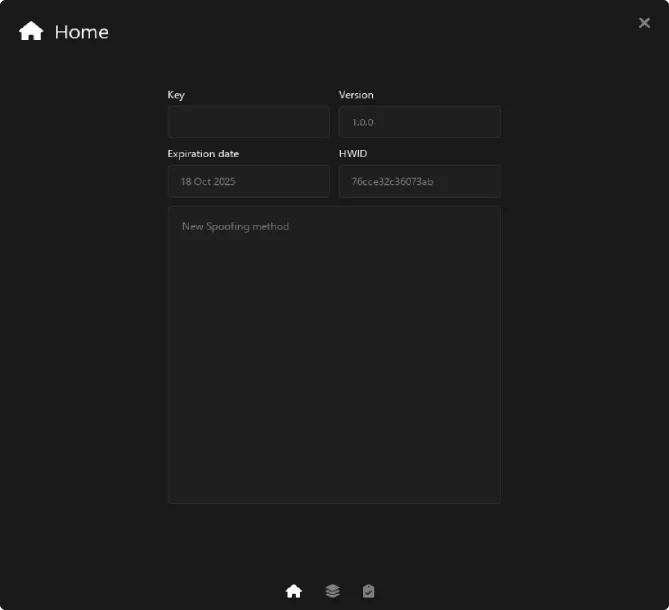Click the "New Spoofing method" text
The height and width of the screenshot is (610, 669).
[235, 227]
